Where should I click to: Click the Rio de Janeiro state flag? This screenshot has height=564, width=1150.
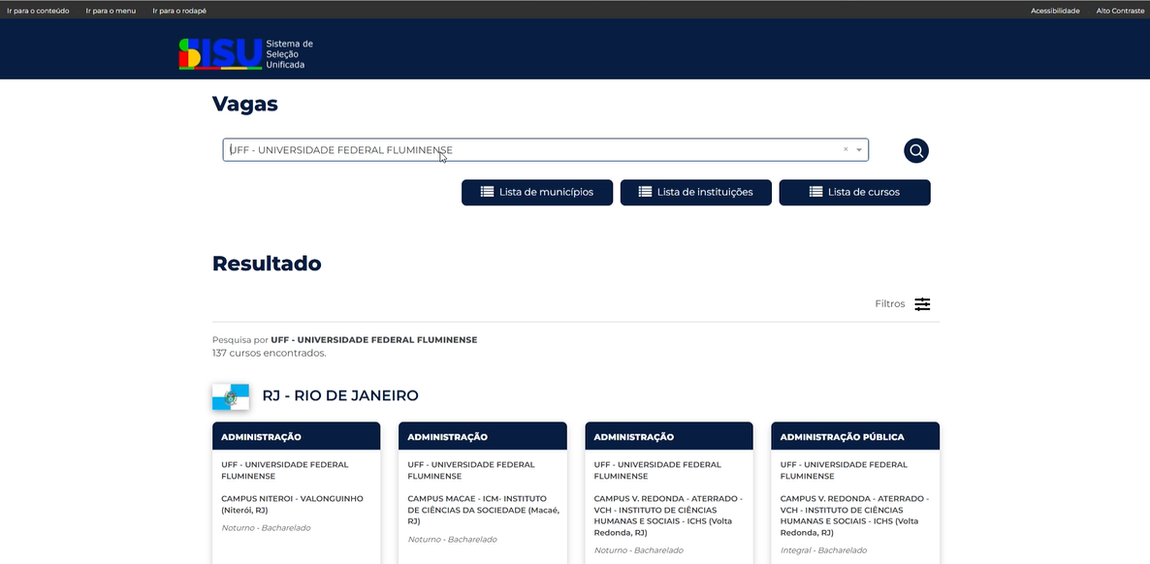coord(230,396)
